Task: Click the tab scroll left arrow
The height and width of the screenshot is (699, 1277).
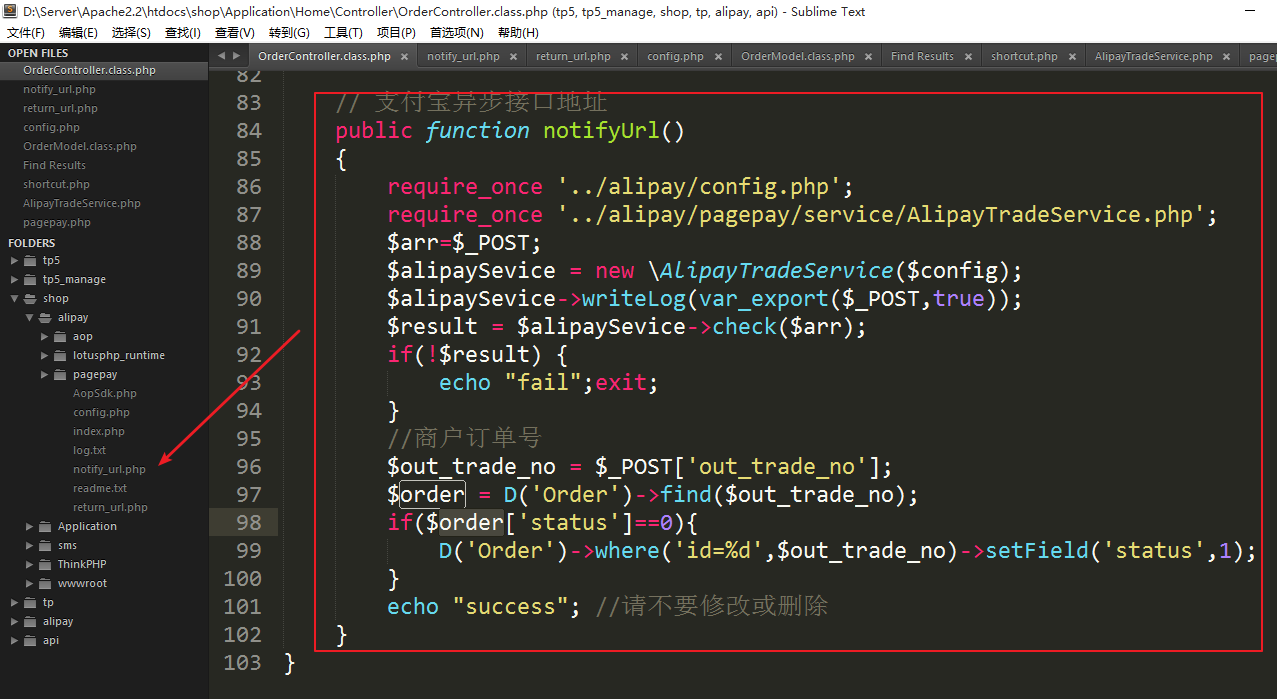Action: [222, 56]
